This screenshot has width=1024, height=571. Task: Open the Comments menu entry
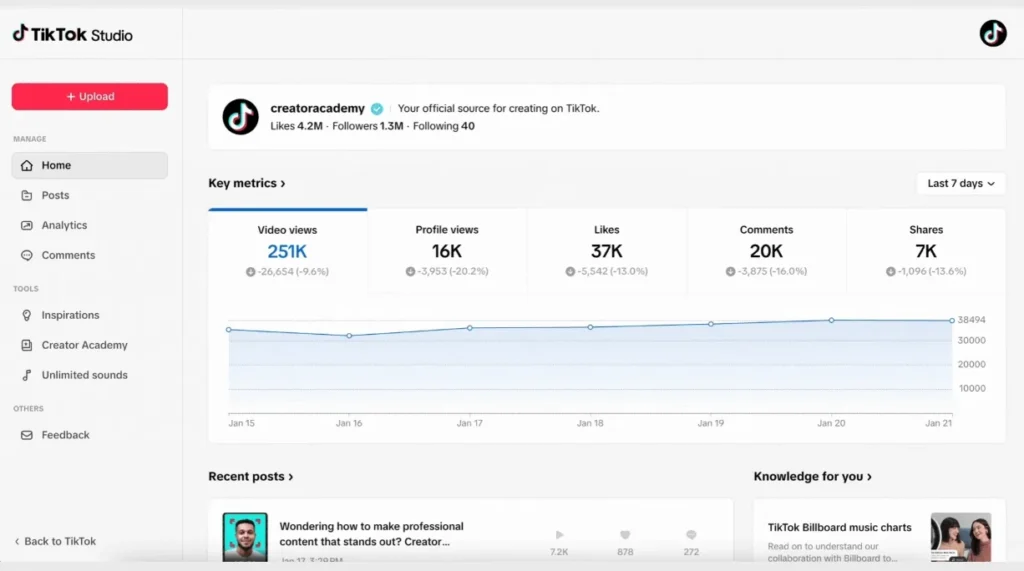(89, 255)
